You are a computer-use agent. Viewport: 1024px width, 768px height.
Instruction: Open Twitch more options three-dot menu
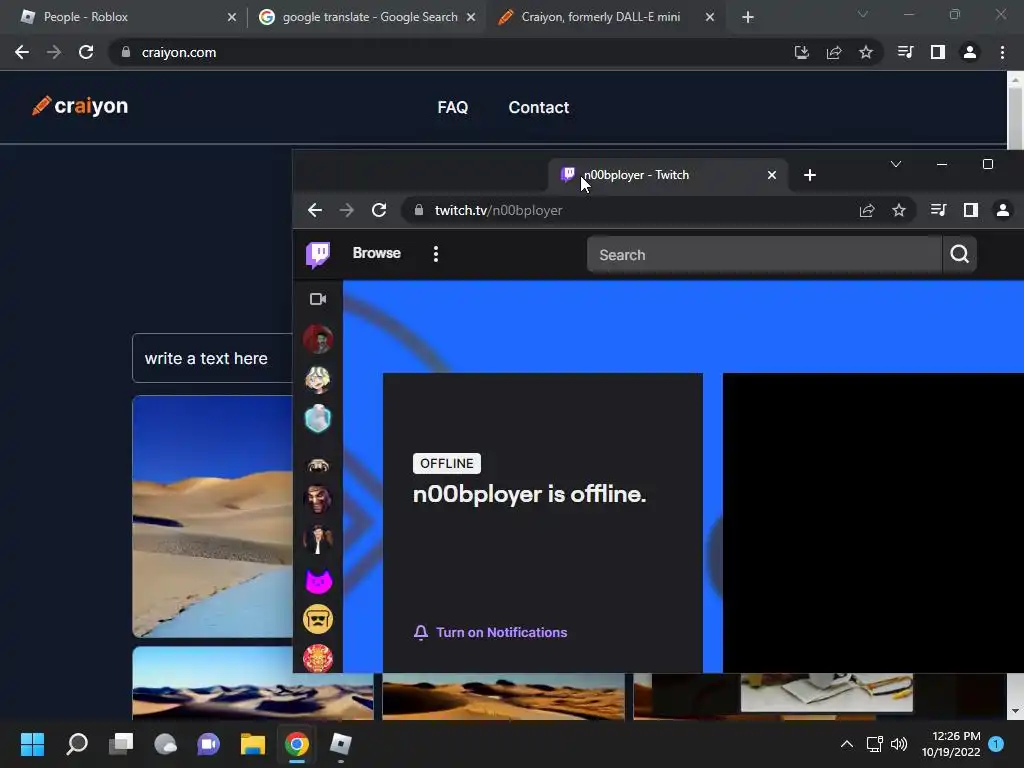point(436,254)
